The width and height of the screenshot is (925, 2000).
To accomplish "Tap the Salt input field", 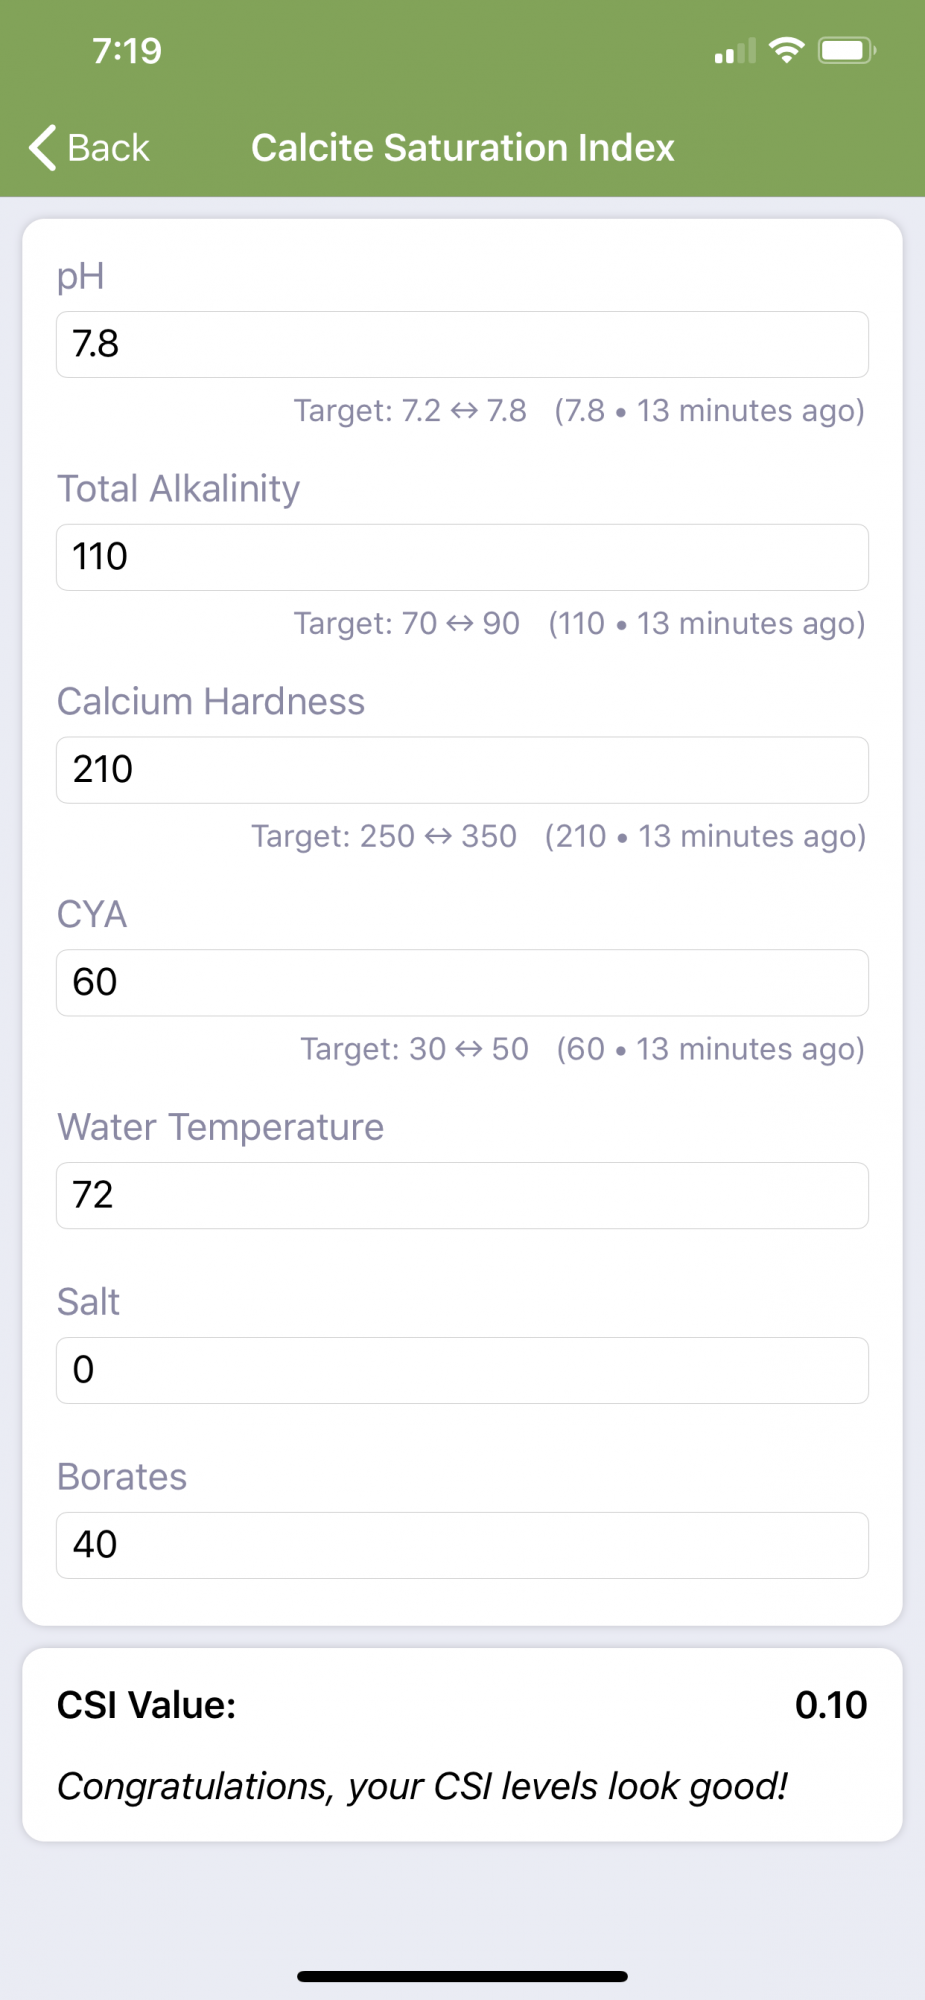I will tap(462, 1370).
